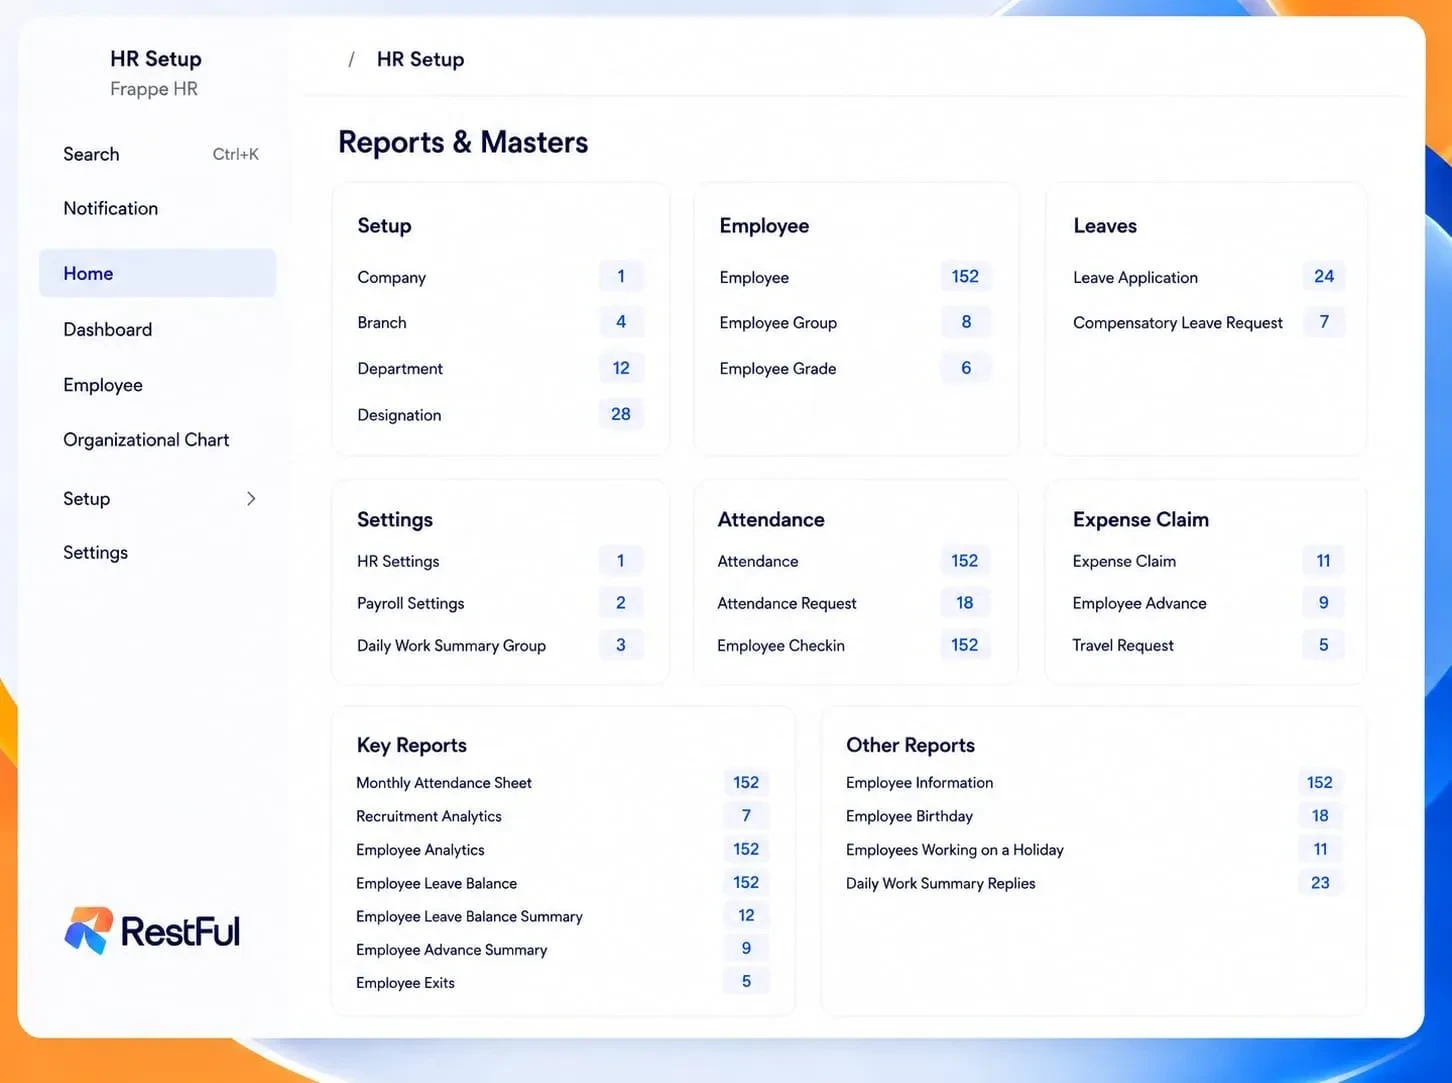Viewport: 1452px width, 1083px height.
Task: Open Daily Work Summary Group link
Action: [x=451, y=645]
